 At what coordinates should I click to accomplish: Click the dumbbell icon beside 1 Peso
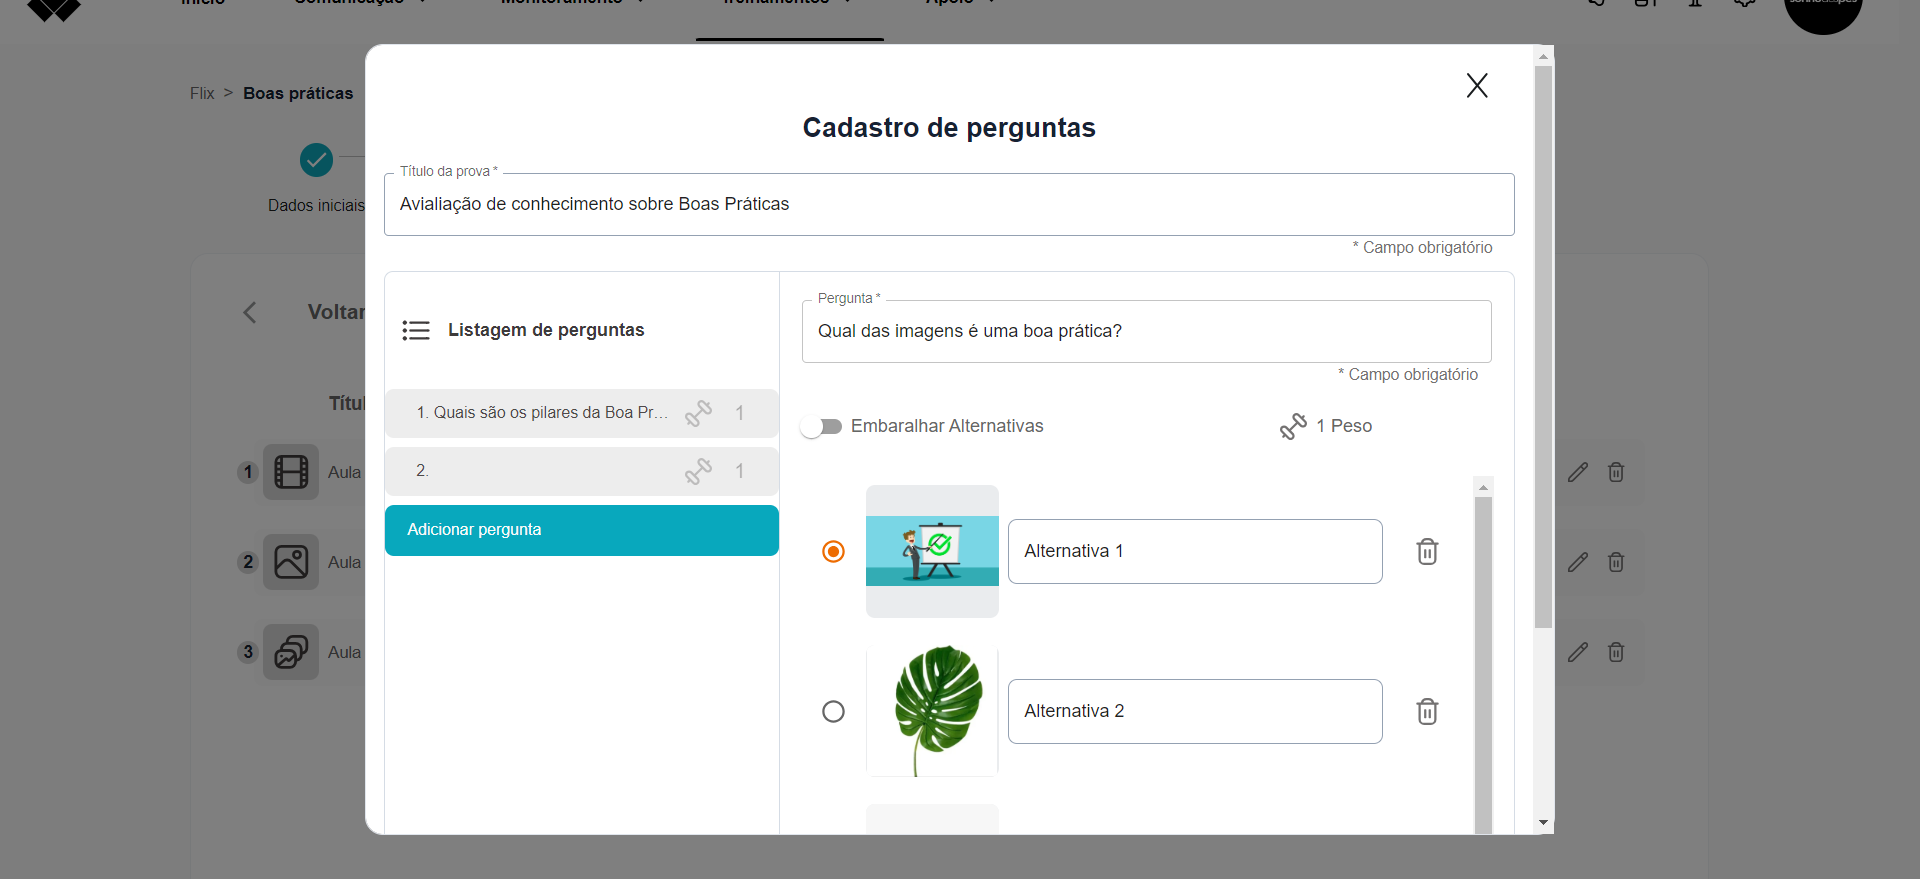1293,427
